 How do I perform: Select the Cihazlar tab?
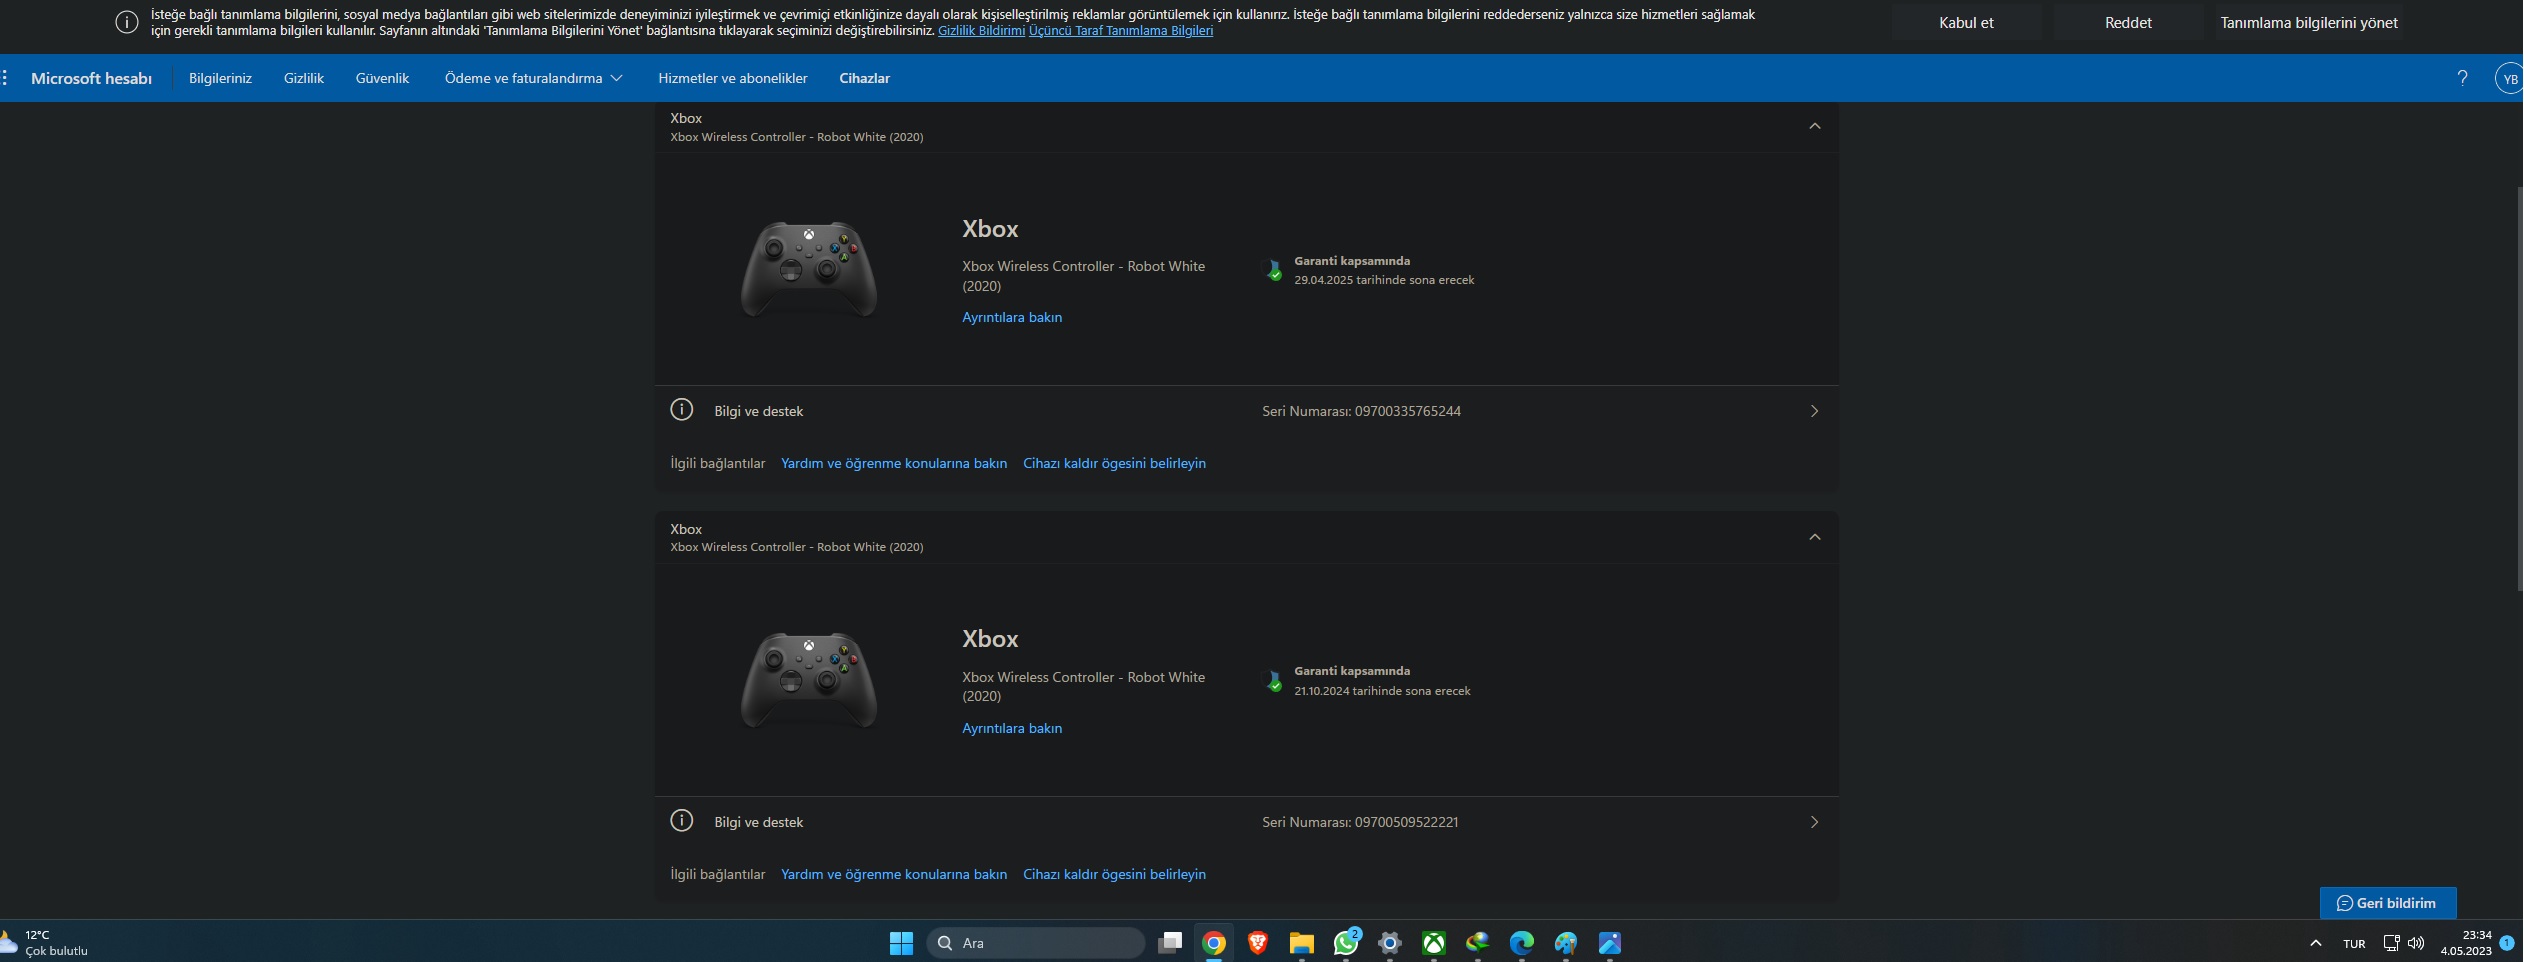pyautogui.click(x=864, y=78)
